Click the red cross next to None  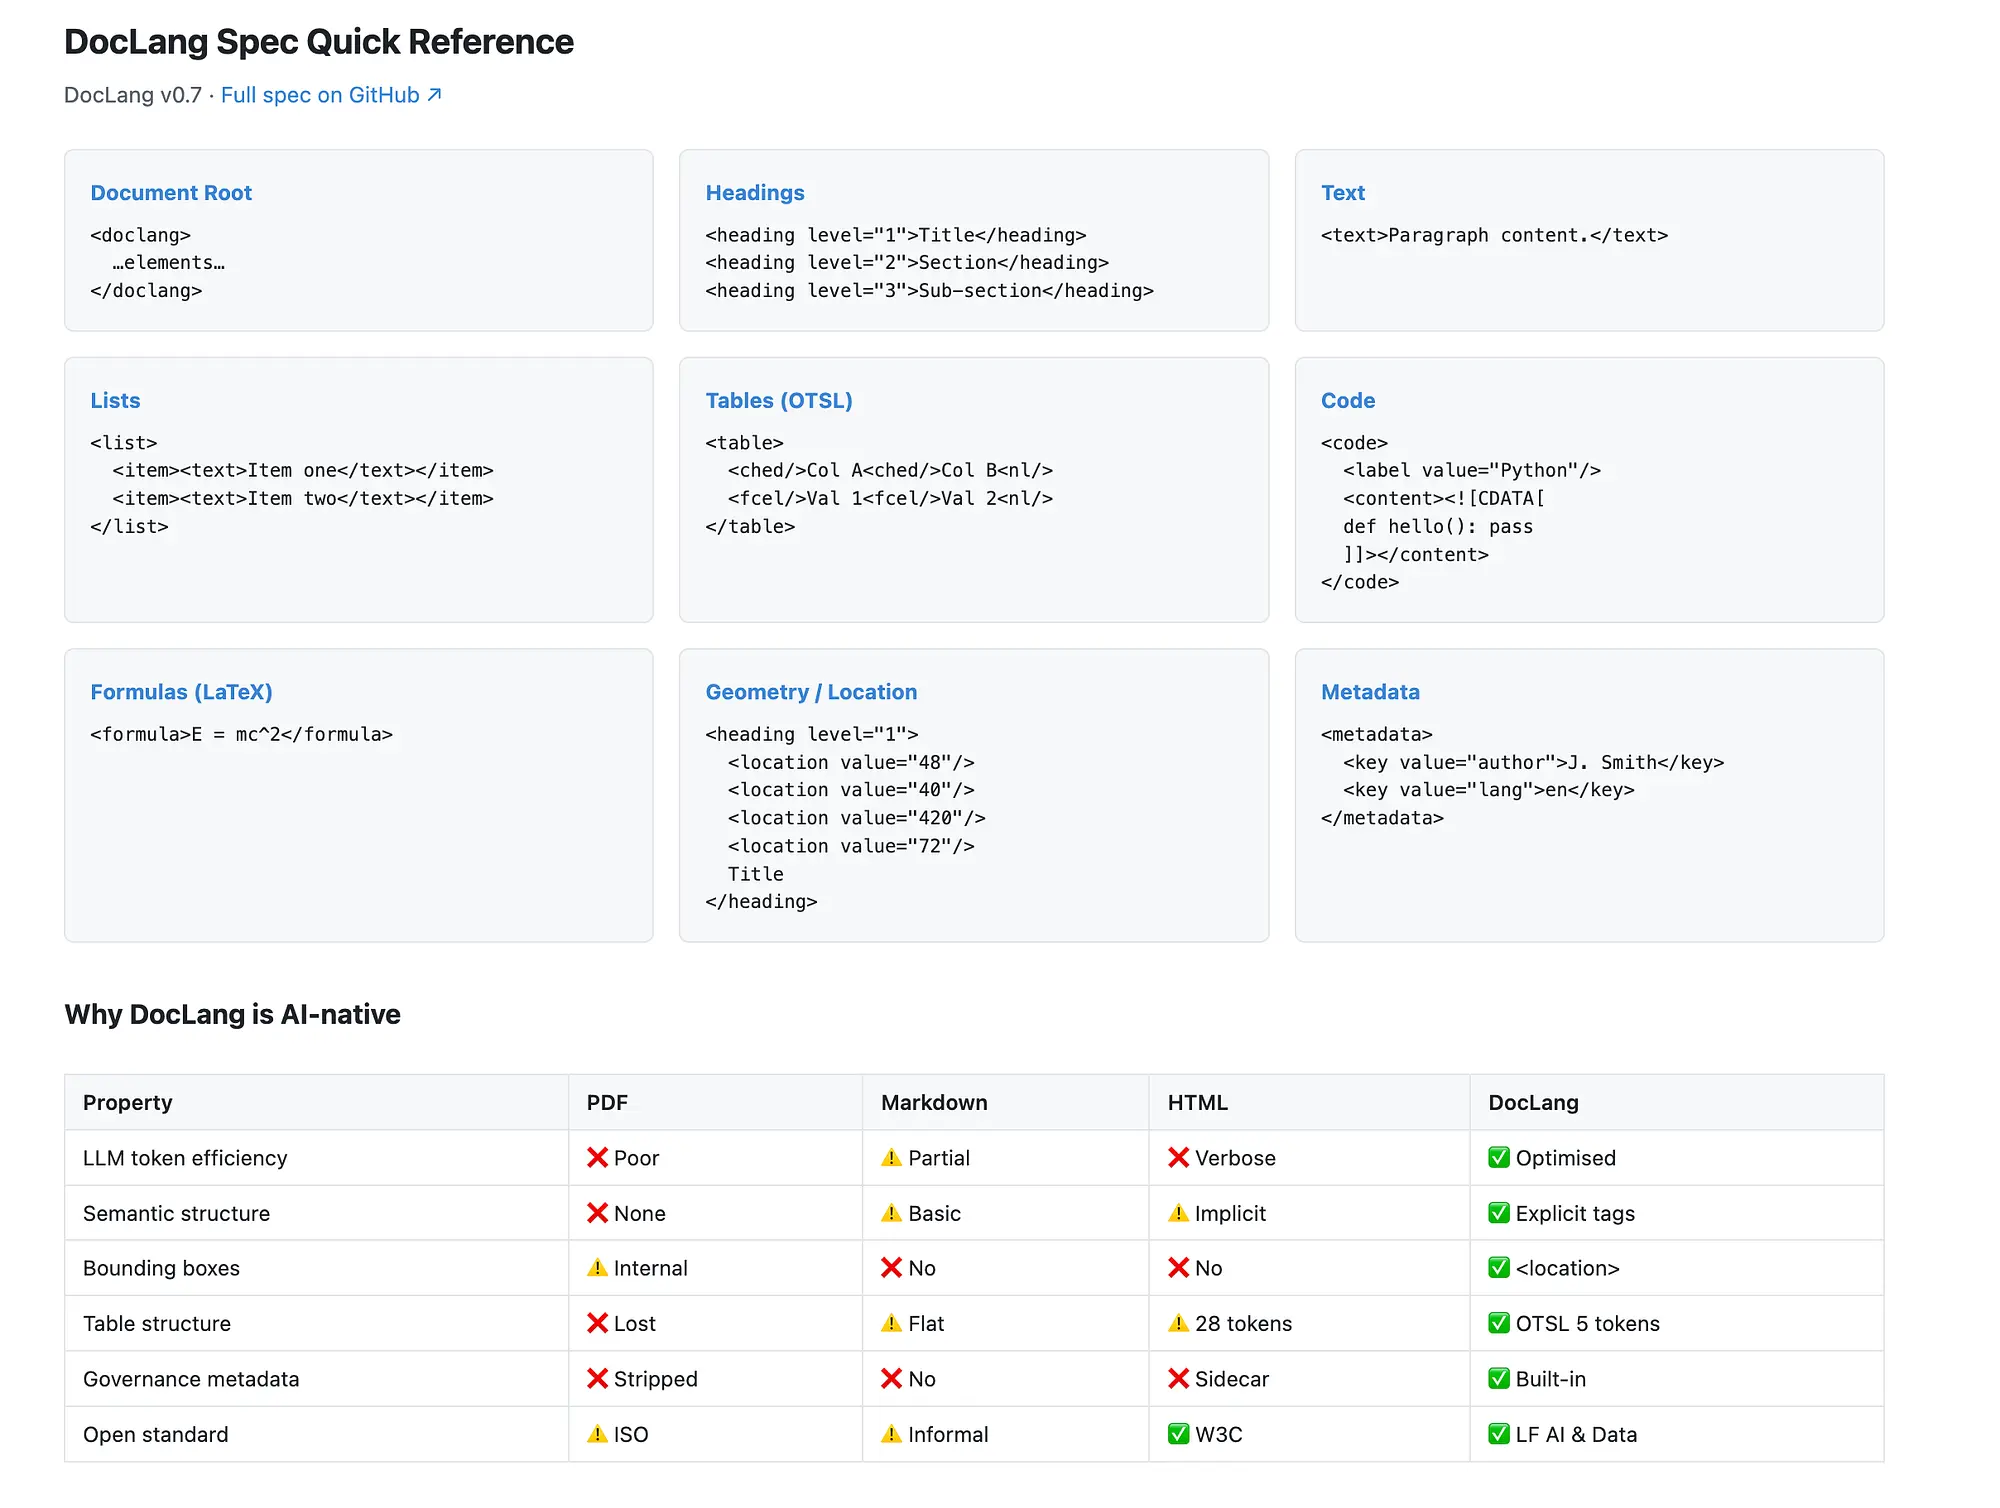click(x=597, y=1213)
